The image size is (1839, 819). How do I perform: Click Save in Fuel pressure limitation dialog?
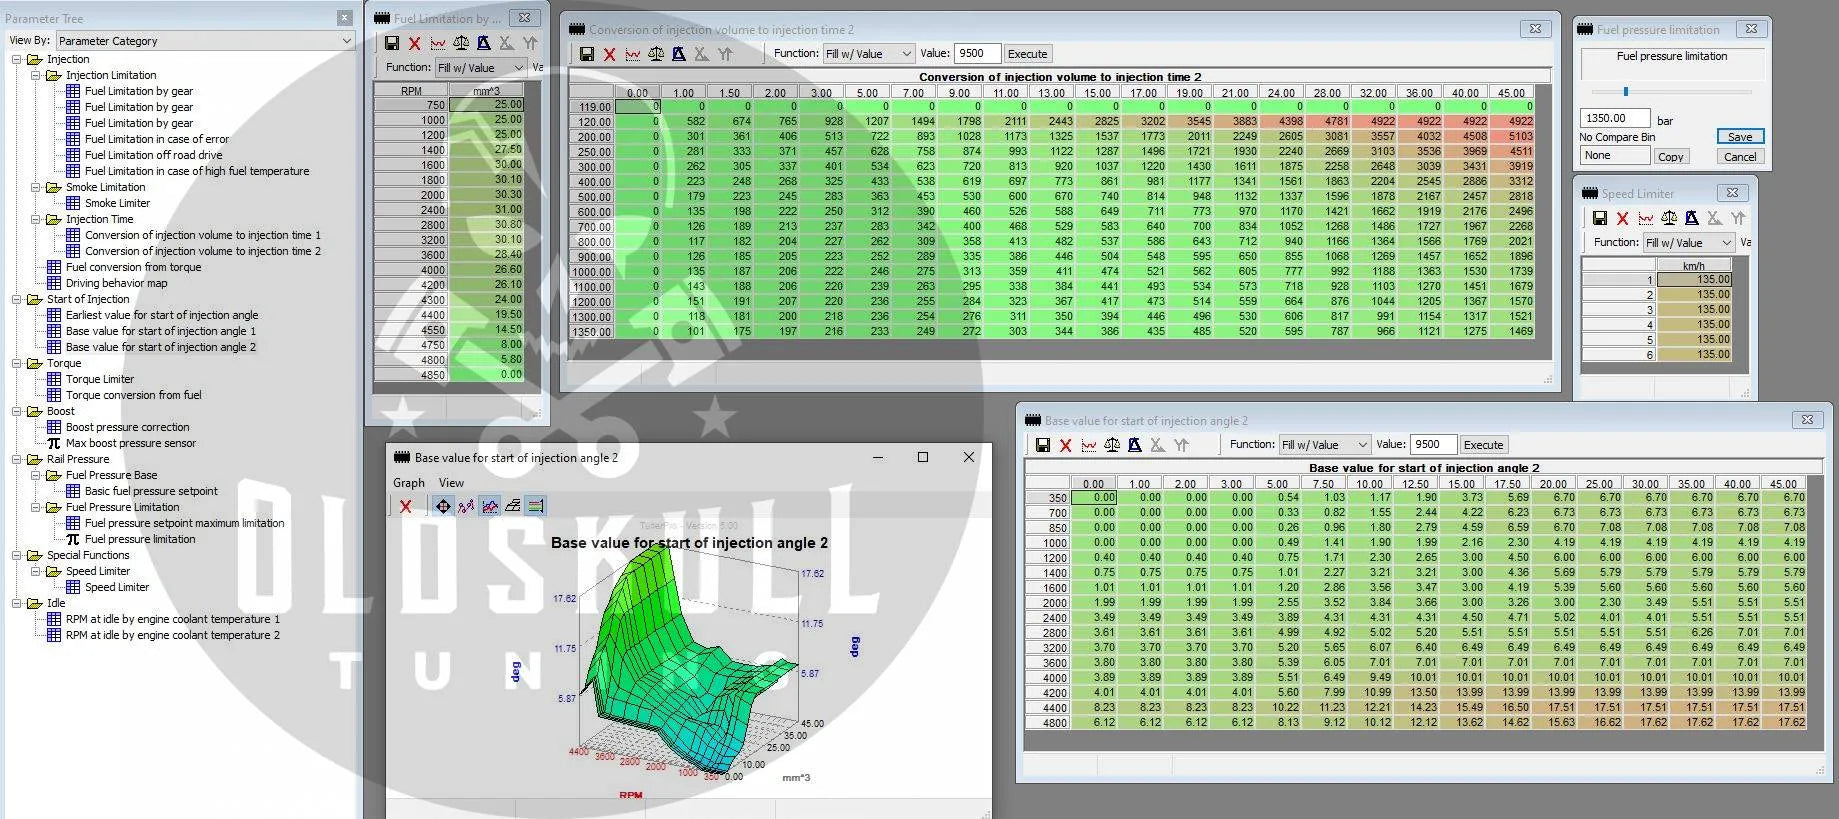(1739, 137)
